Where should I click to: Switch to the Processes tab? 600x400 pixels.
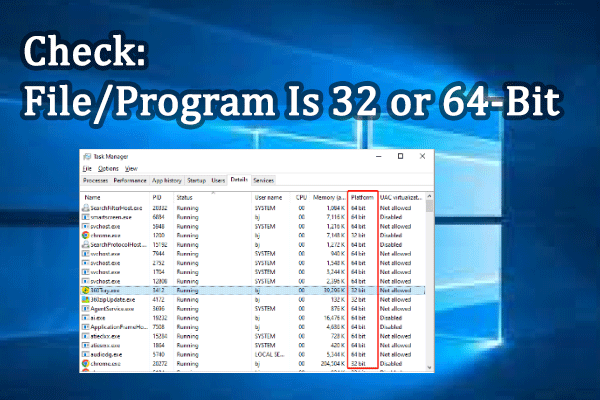click(96, 180)
